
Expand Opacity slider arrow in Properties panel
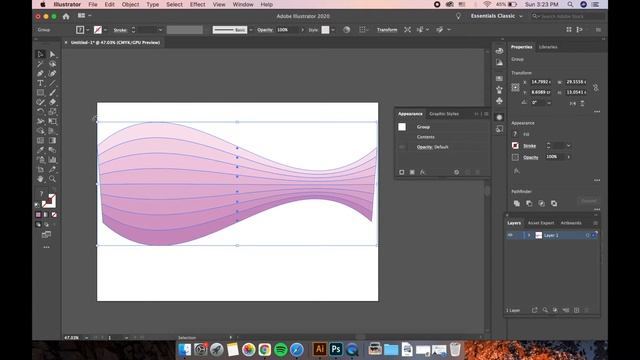569,157
